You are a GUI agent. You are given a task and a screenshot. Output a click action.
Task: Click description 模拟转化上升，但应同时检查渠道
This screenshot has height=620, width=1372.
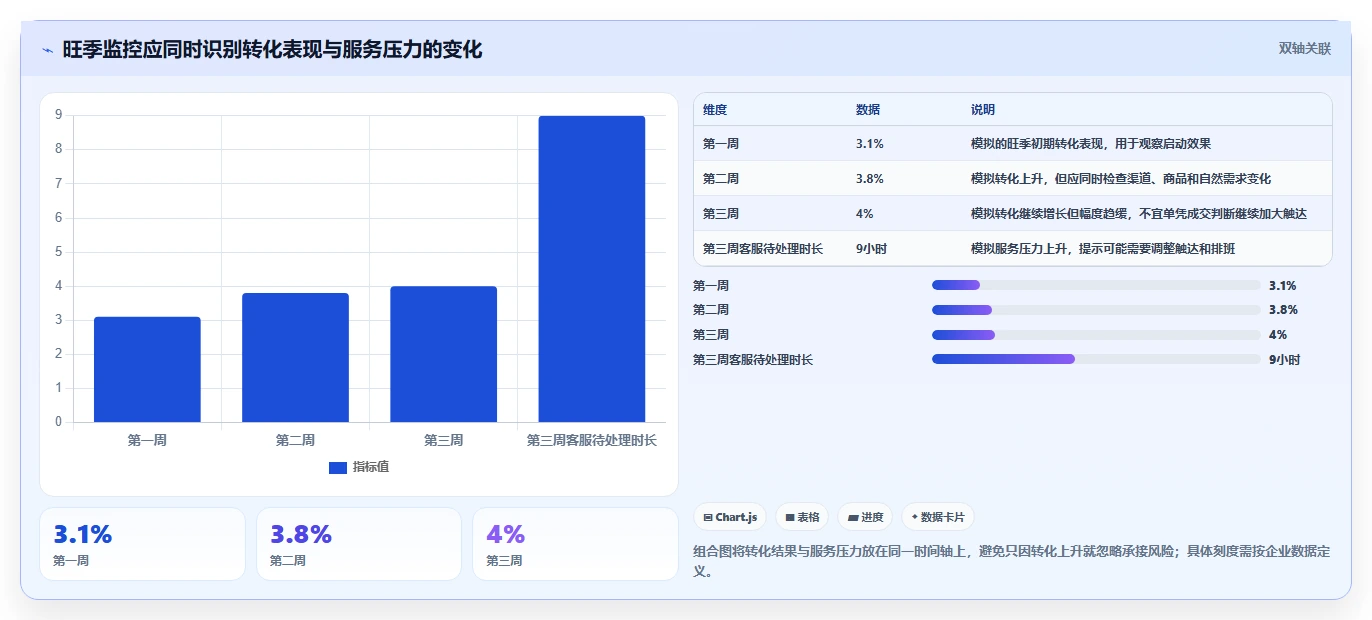1121,179
